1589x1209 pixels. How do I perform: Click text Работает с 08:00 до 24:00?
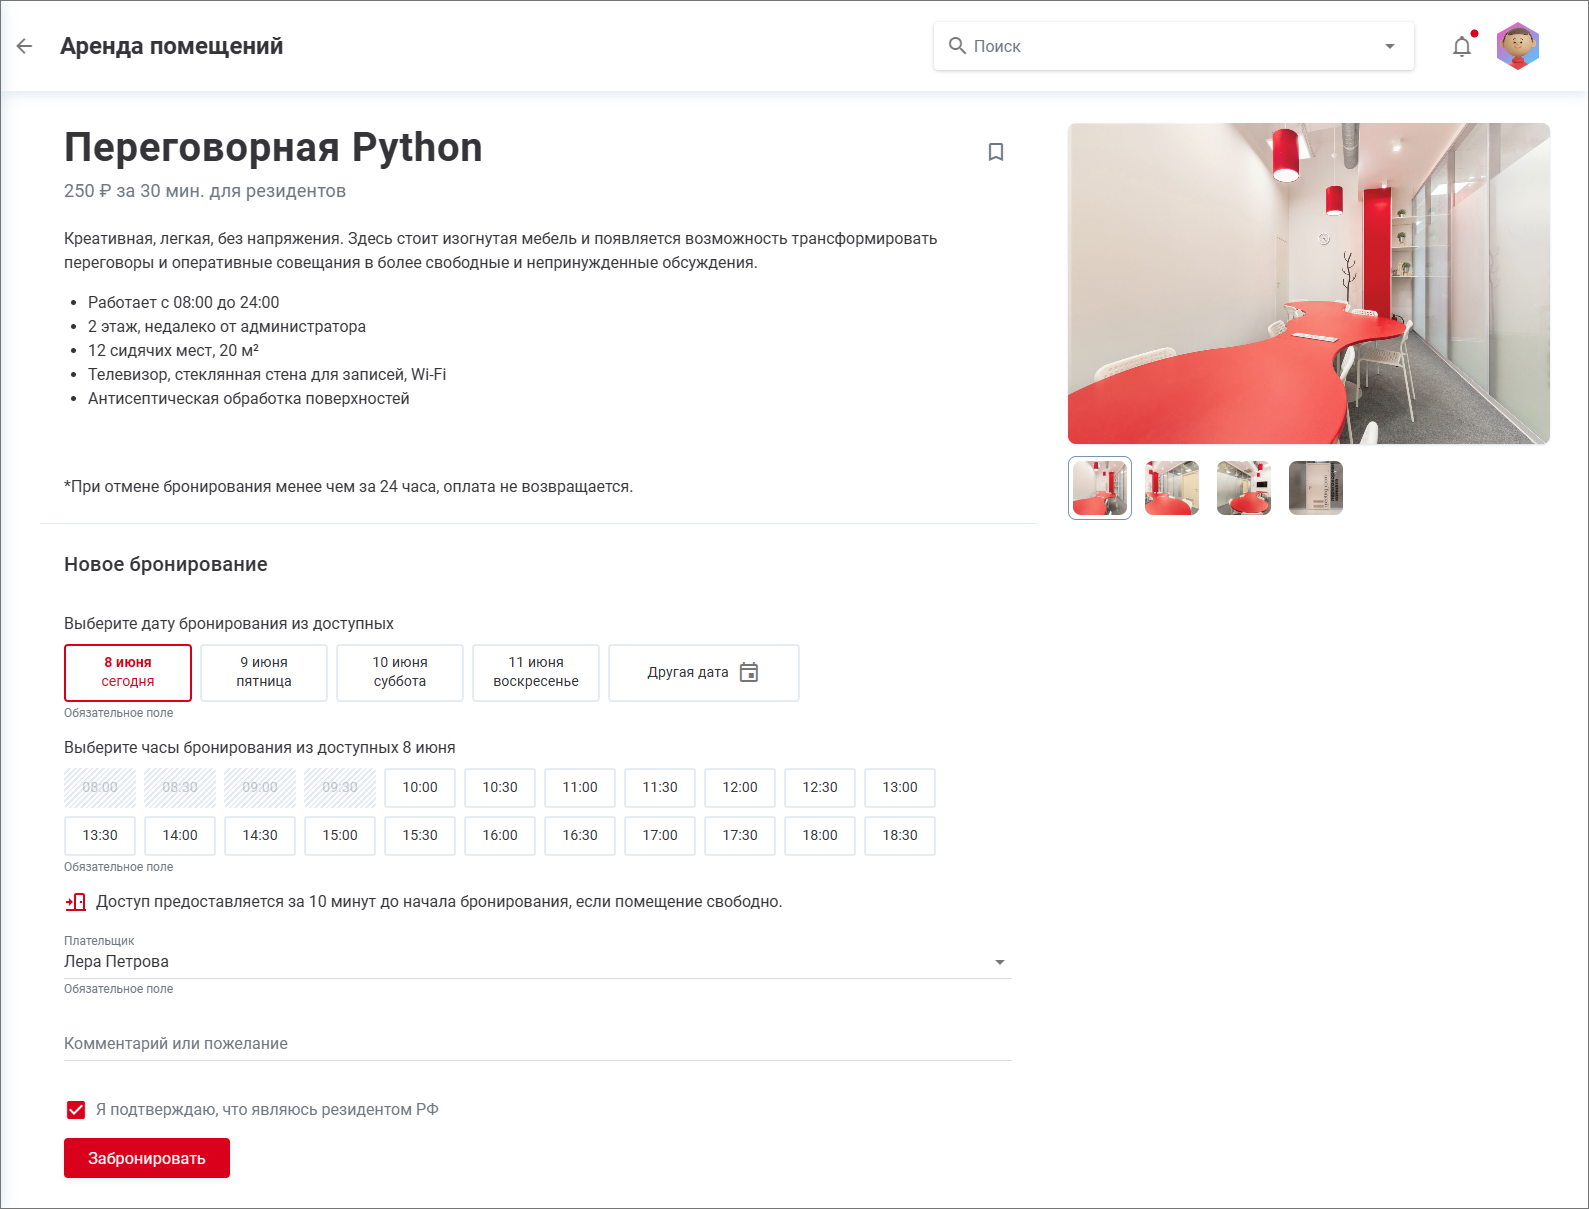tap(184, 302)
